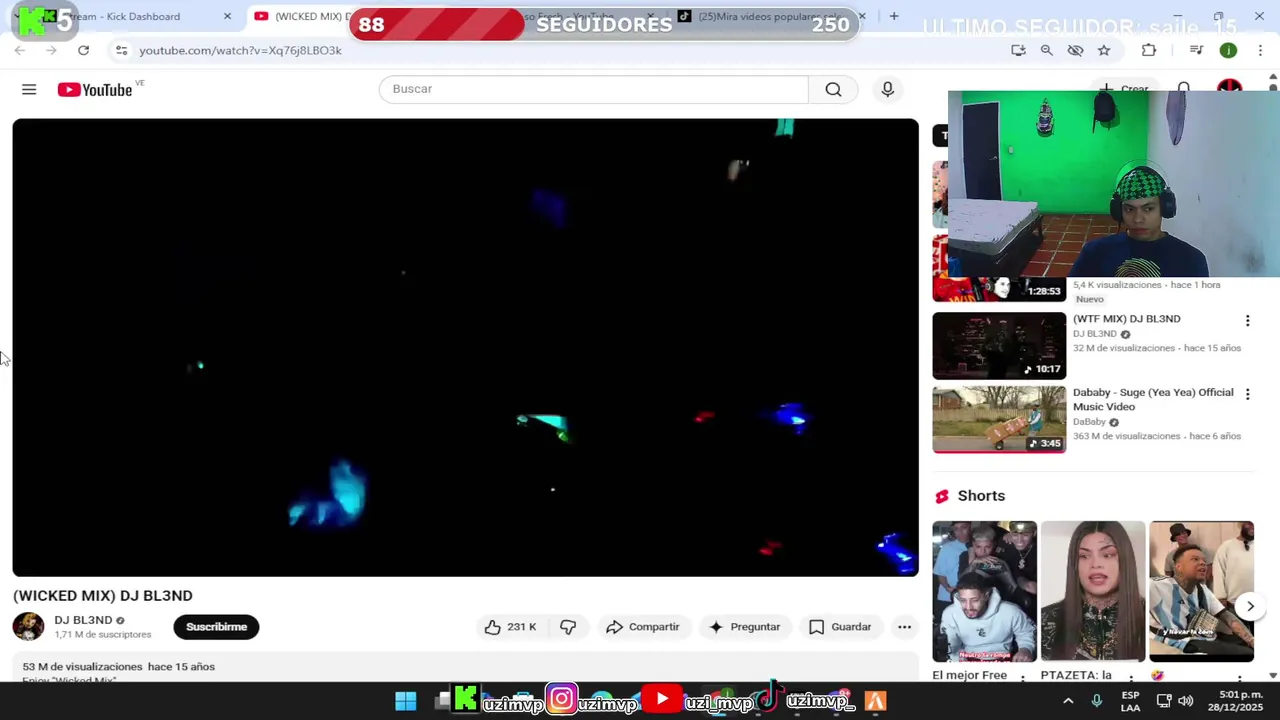Click the install app icon in the address bar
1280x720 pixels.
(1018, 50)
